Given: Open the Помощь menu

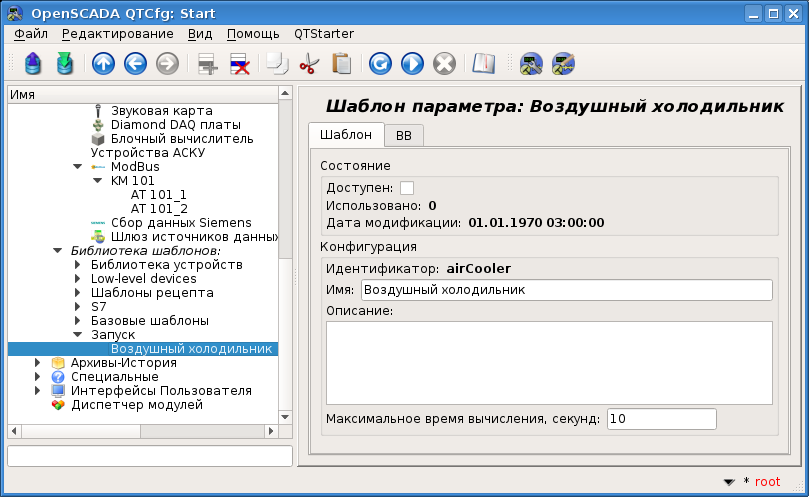Looking at the screenshot, I should pyautogui.click(x=253, y=34).
